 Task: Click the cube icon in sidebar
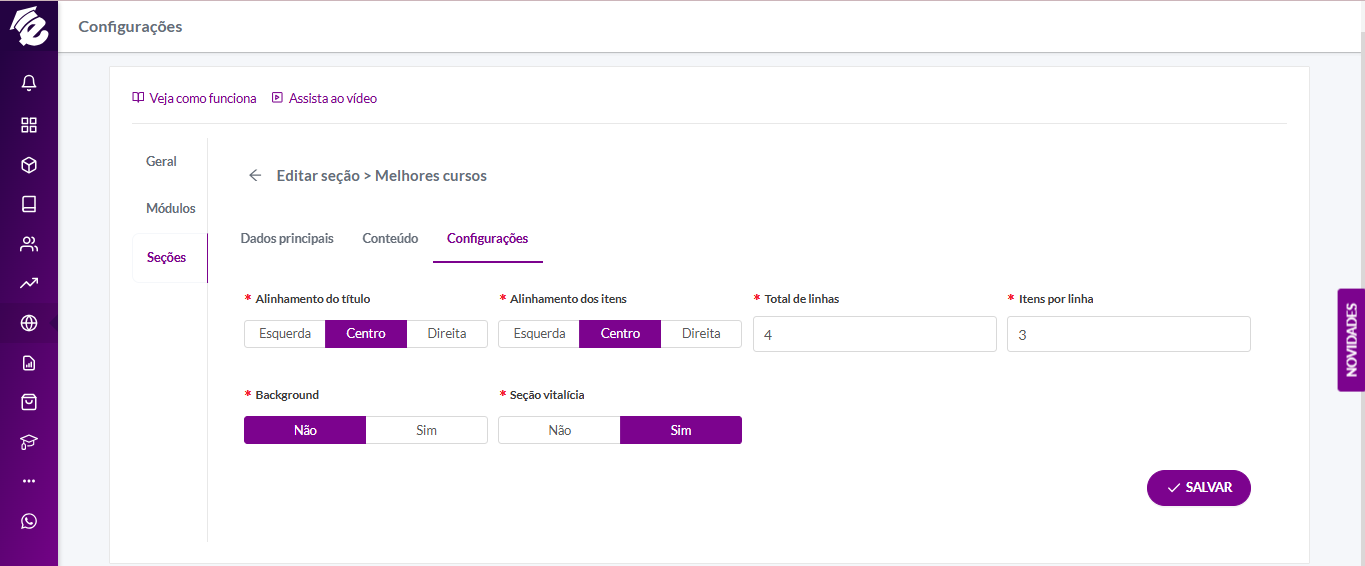29,165
